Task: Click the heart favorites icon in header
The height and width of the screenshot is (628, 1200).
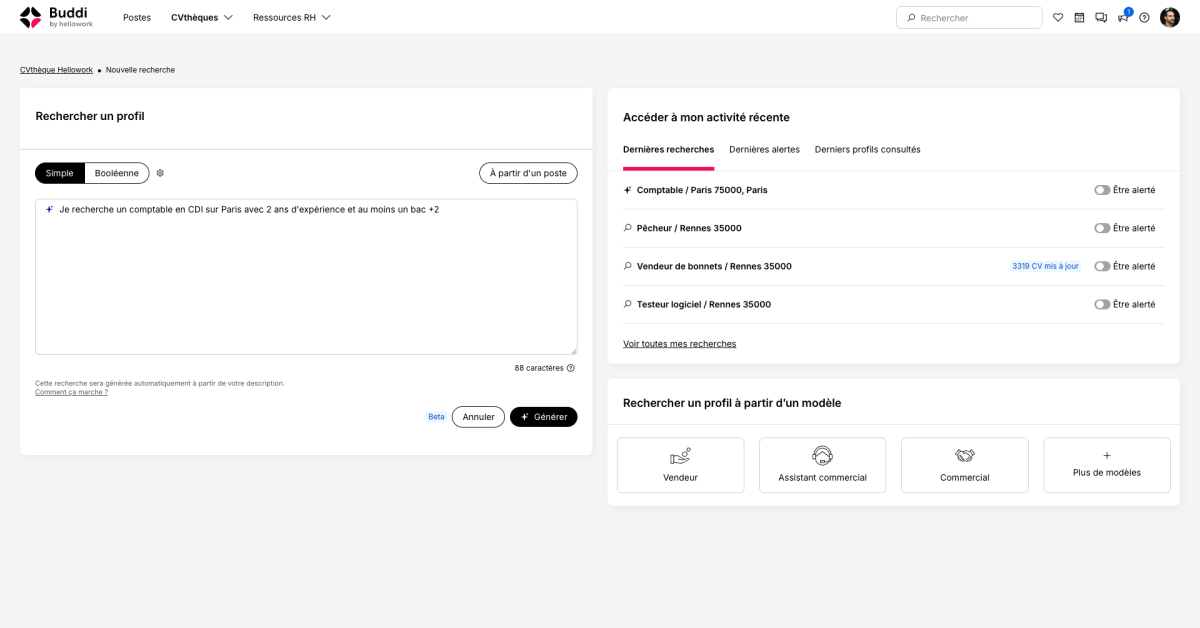Action: [x=1058, y=17]
